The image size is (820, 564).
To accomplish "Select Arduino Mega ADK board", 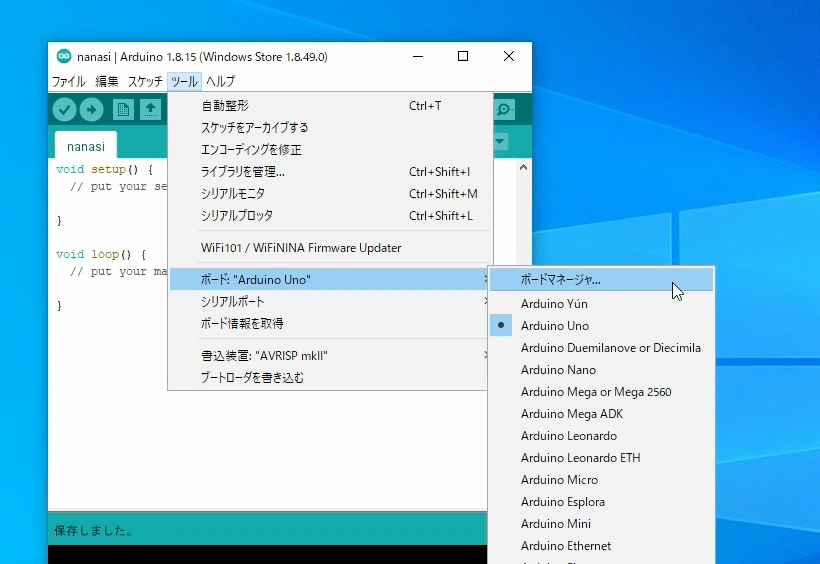I will [x=601, y=414].
